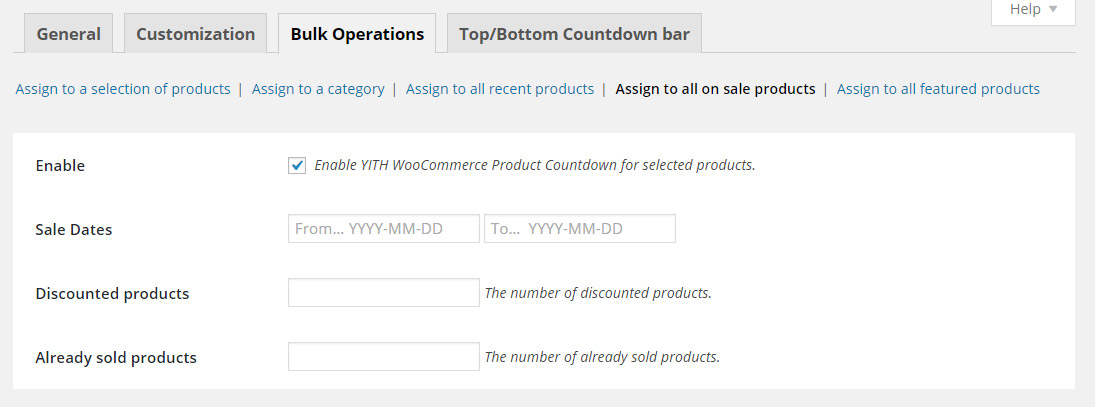This screenshot has width=1095, height=407.
Task: Select 'Assign to all on sale products'
Action: coord(715,89)
